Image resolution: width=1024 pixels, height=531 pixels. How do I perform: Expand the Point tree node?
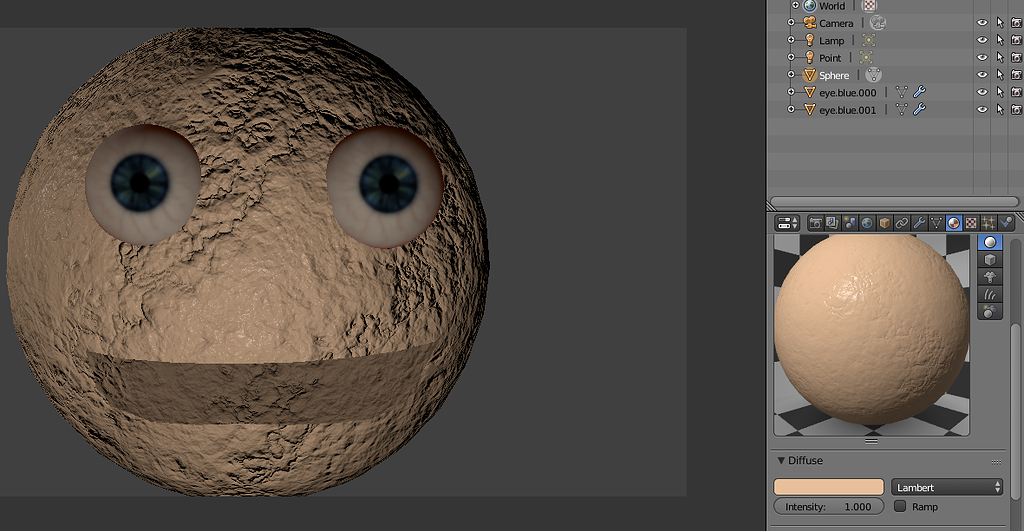tap(791, 57)
